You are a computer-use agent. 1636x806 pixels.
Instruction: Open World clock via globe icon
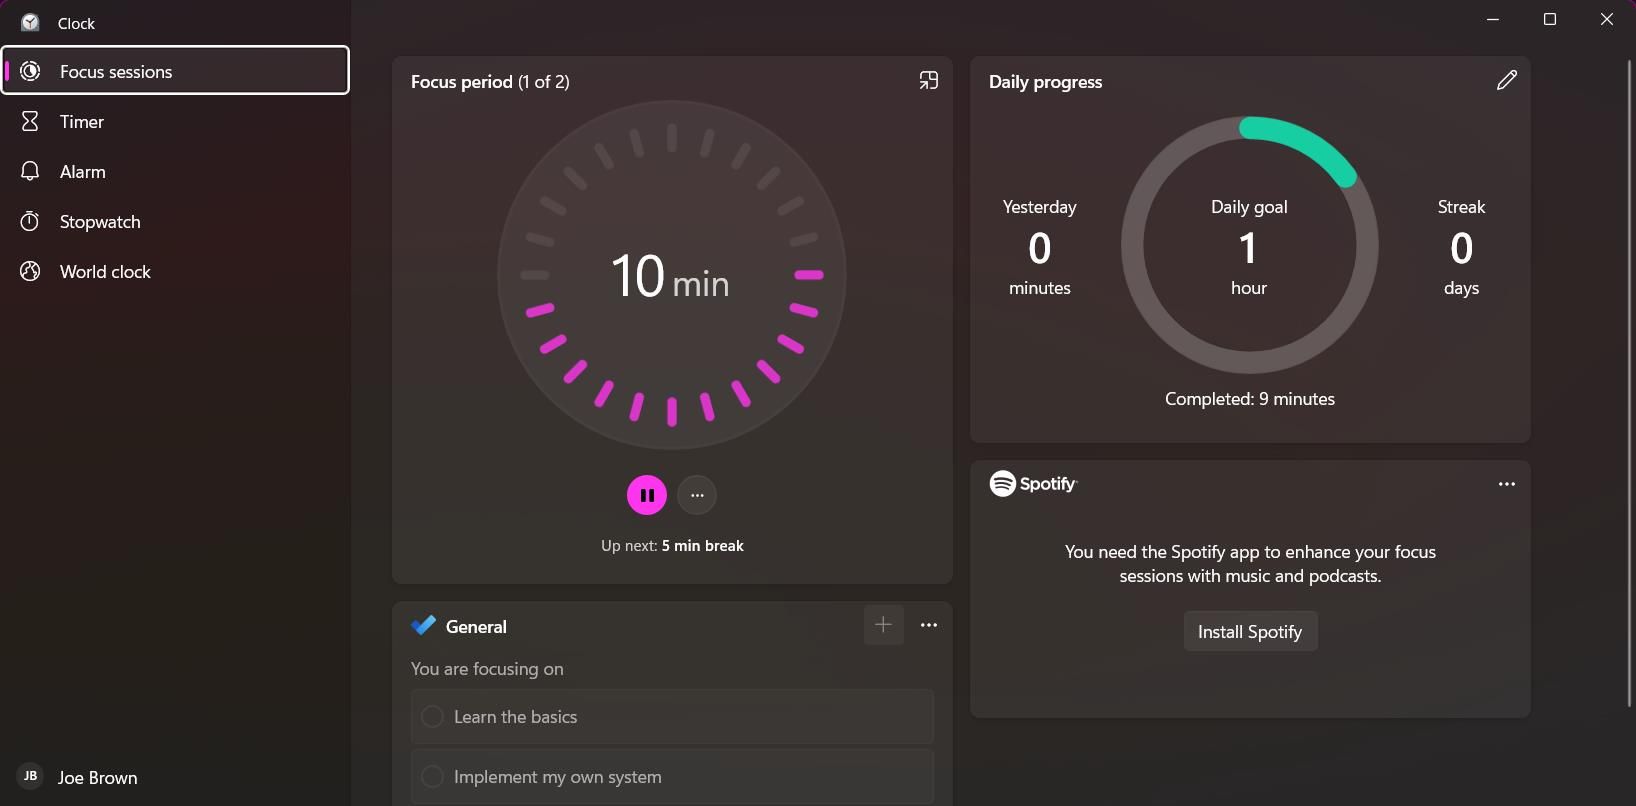(x=30, y=272)
